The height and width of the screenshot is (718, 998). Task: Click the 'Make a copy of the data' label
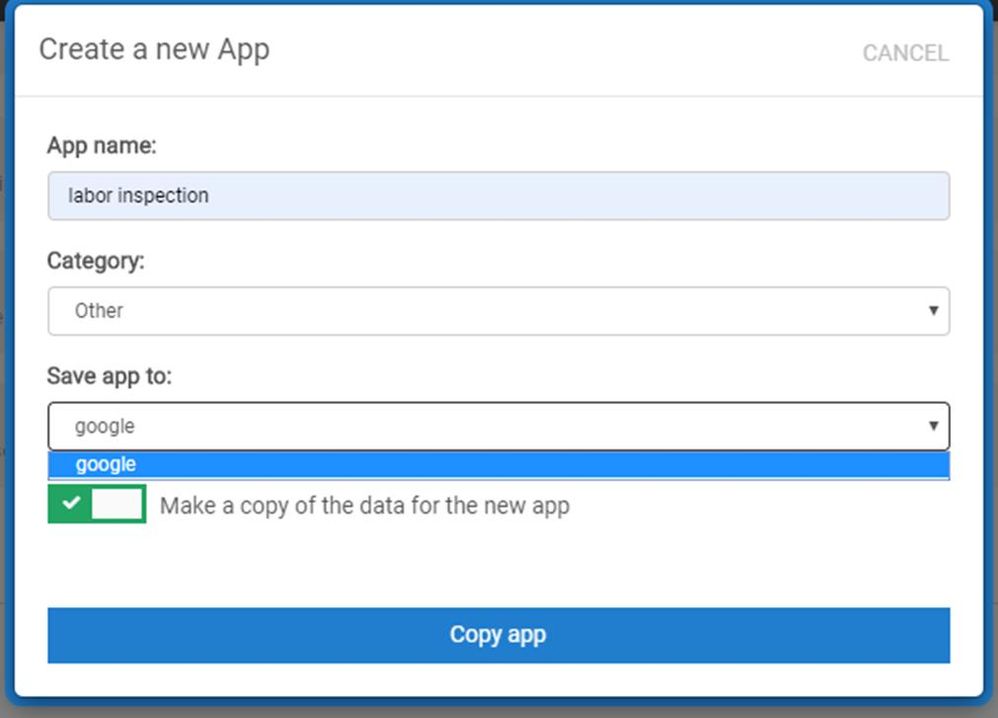click(x=365, y=506)
